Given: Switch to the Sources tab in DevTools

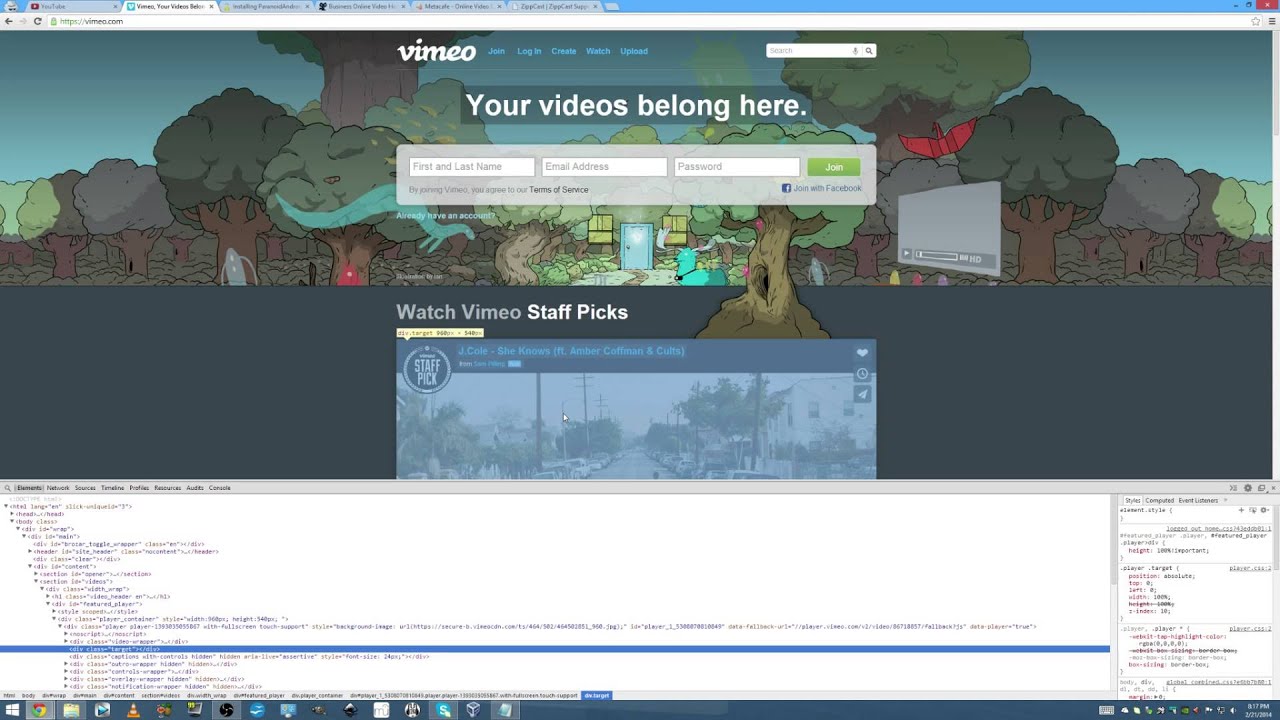Looking at the screenshot, I should [x=85, y=488].
